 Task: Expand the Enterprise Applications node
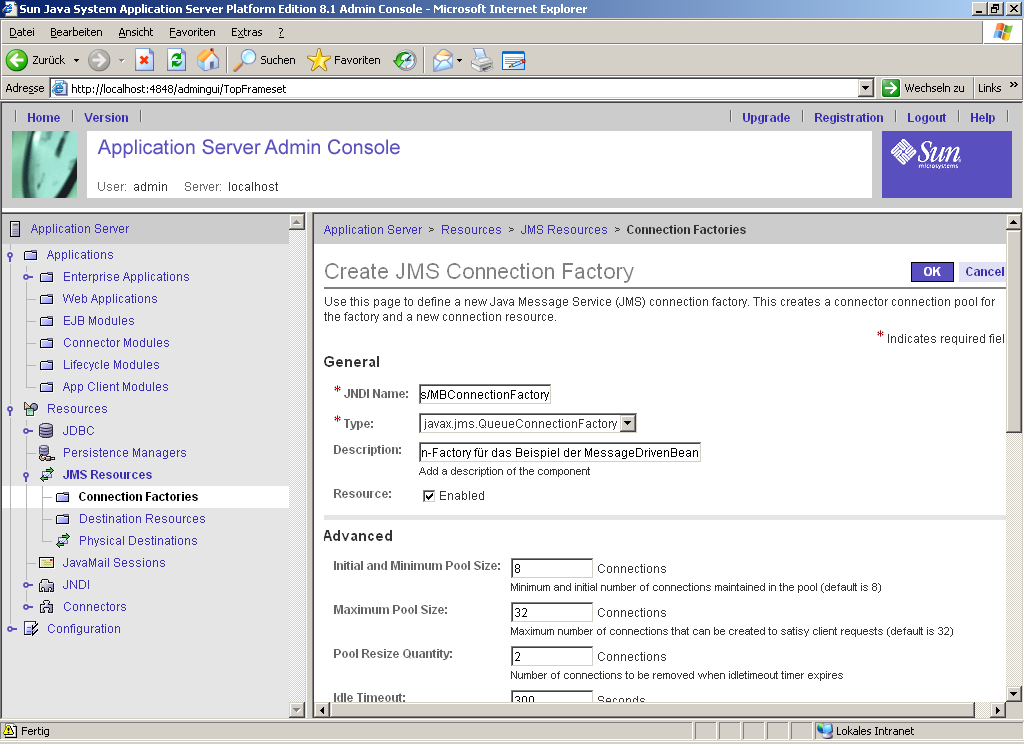pyautogui.click(x=27, y=277)
